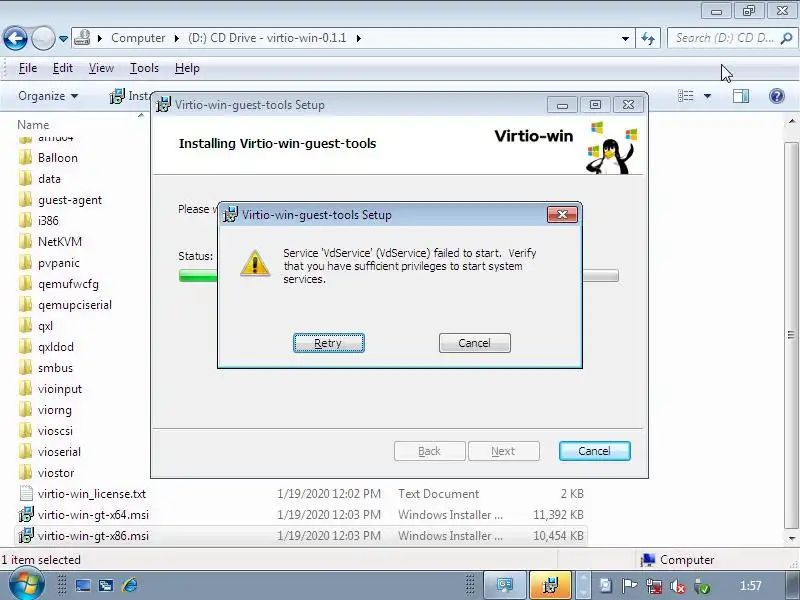Select the vioscsi folder
This screenshot has height=600, width=800.
[55, 431]
